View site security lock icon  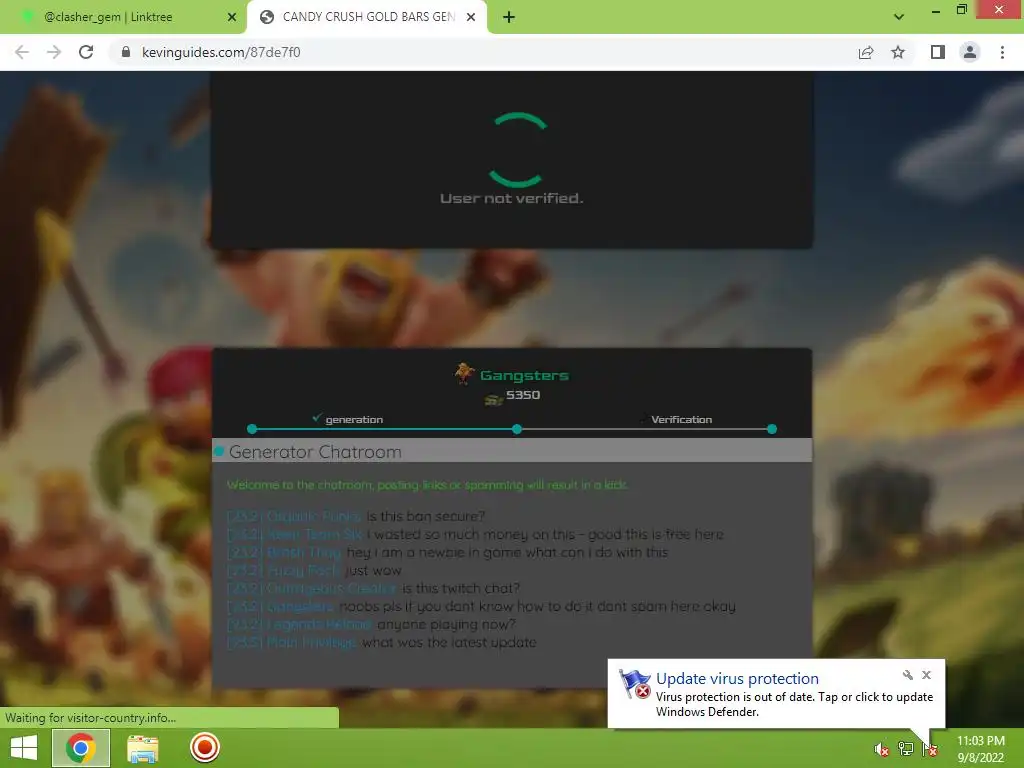pos(126,52)
